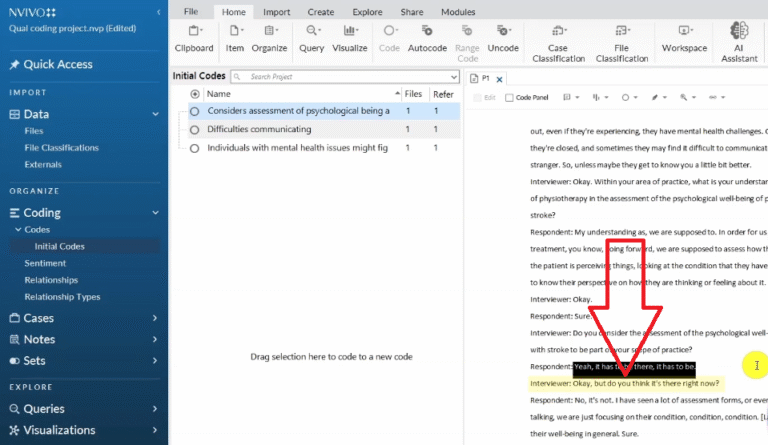Switch to the Explore ribbon tab

[x=367, y=12]
